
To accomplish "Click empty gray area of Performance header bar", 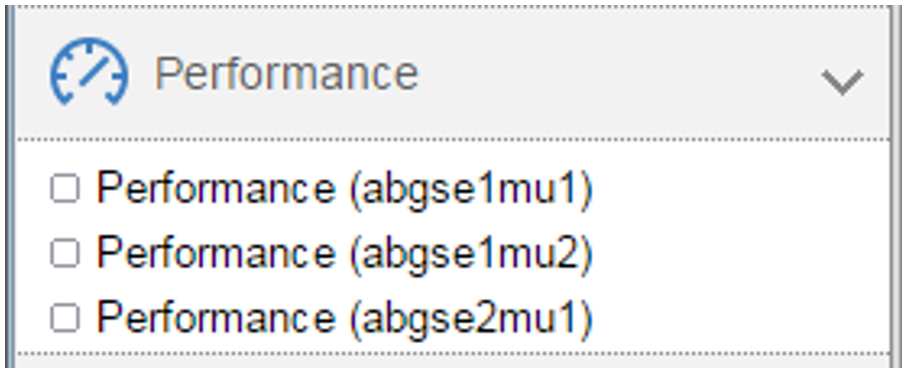I will pyautogui.click(x=619, y=73).
